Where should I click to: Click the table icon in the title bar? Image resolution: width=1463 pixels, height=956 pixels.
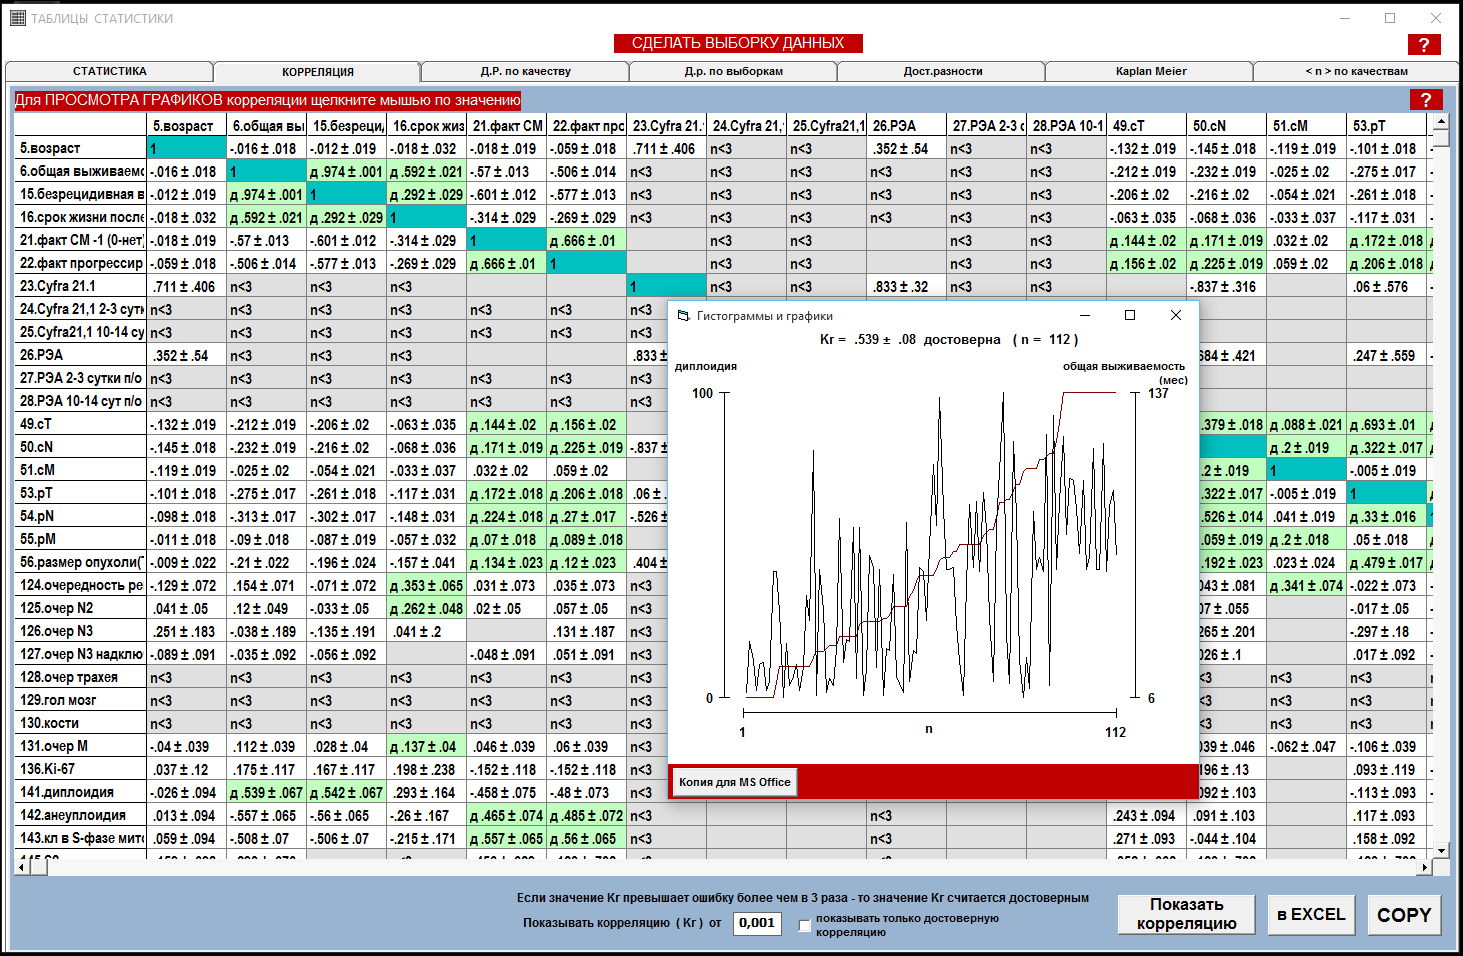tap(18, 18)
